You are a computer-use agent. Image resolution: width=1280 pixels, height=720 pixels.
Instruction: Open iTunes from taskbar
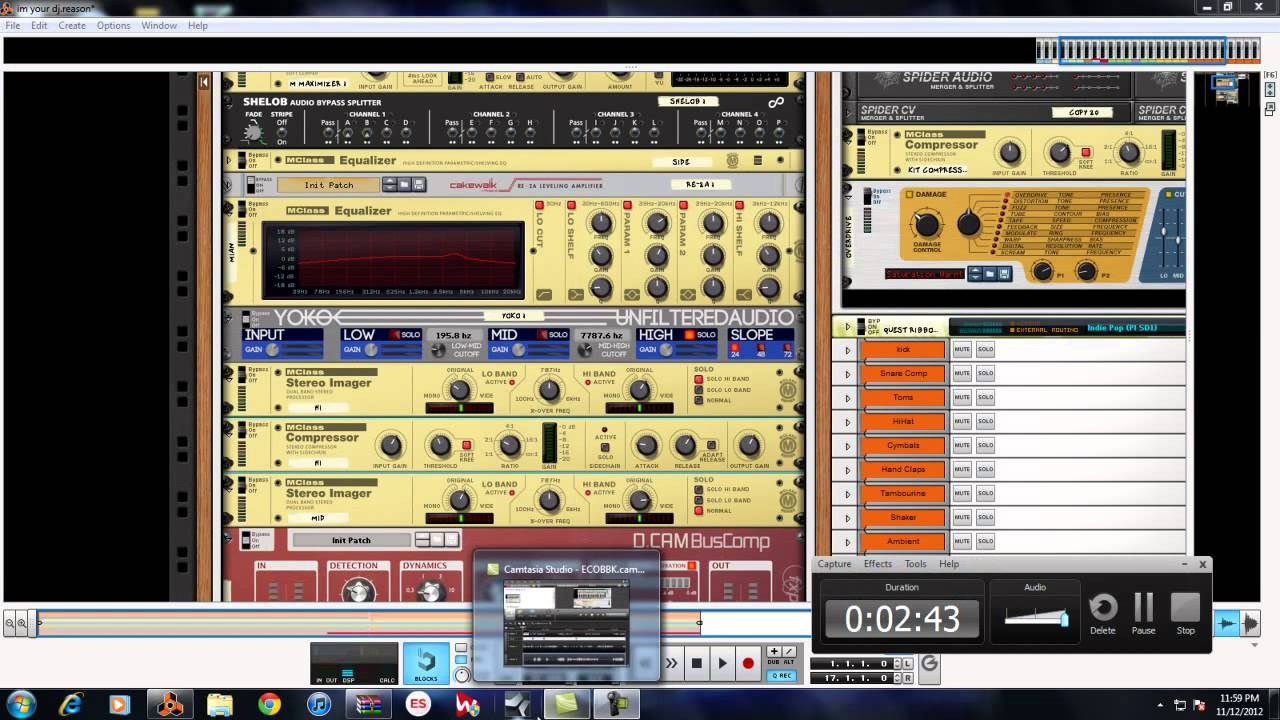coord(318,705)
